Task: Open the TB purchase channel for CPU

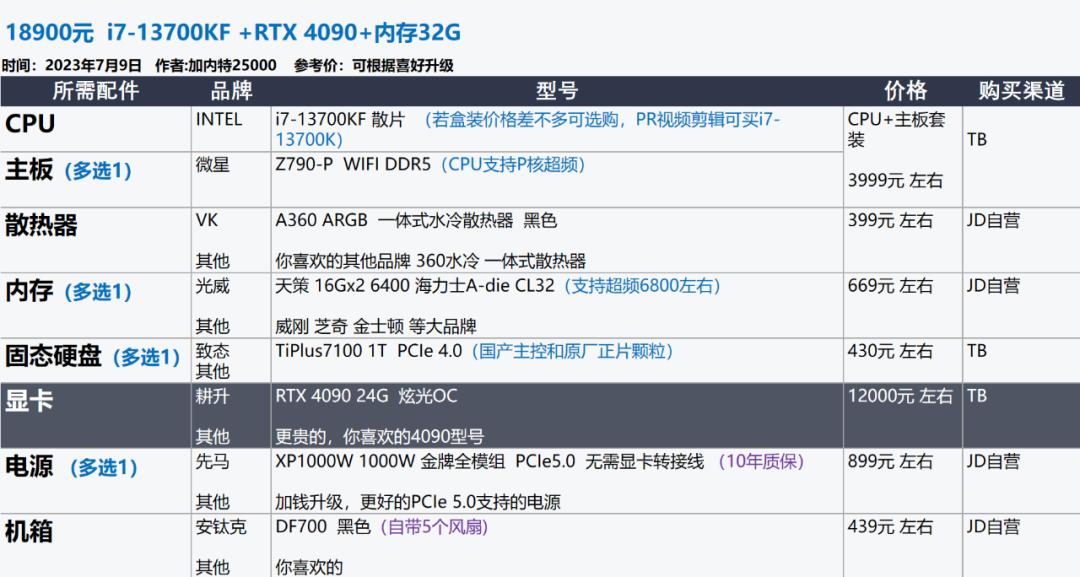Action: 975,139
